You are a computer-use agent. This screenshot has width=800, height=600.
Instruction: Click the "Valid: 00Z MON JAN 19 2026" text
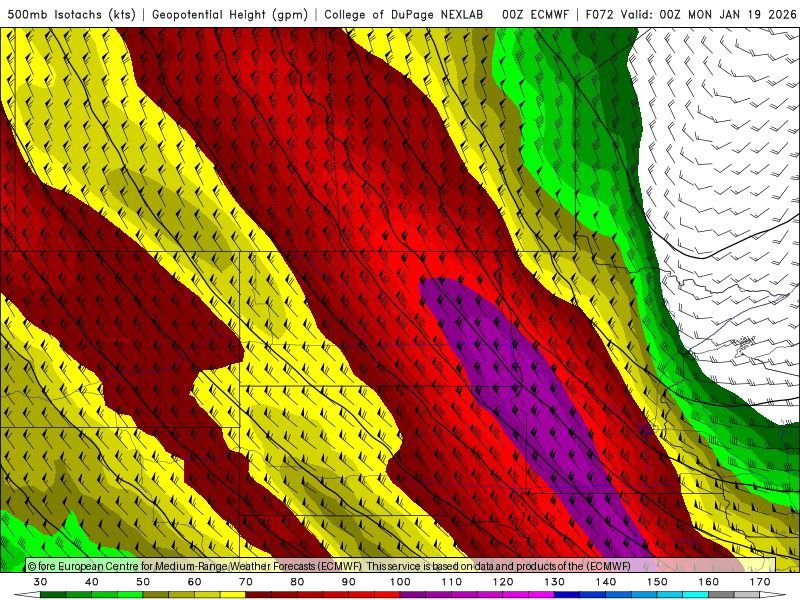click(708, 14)
